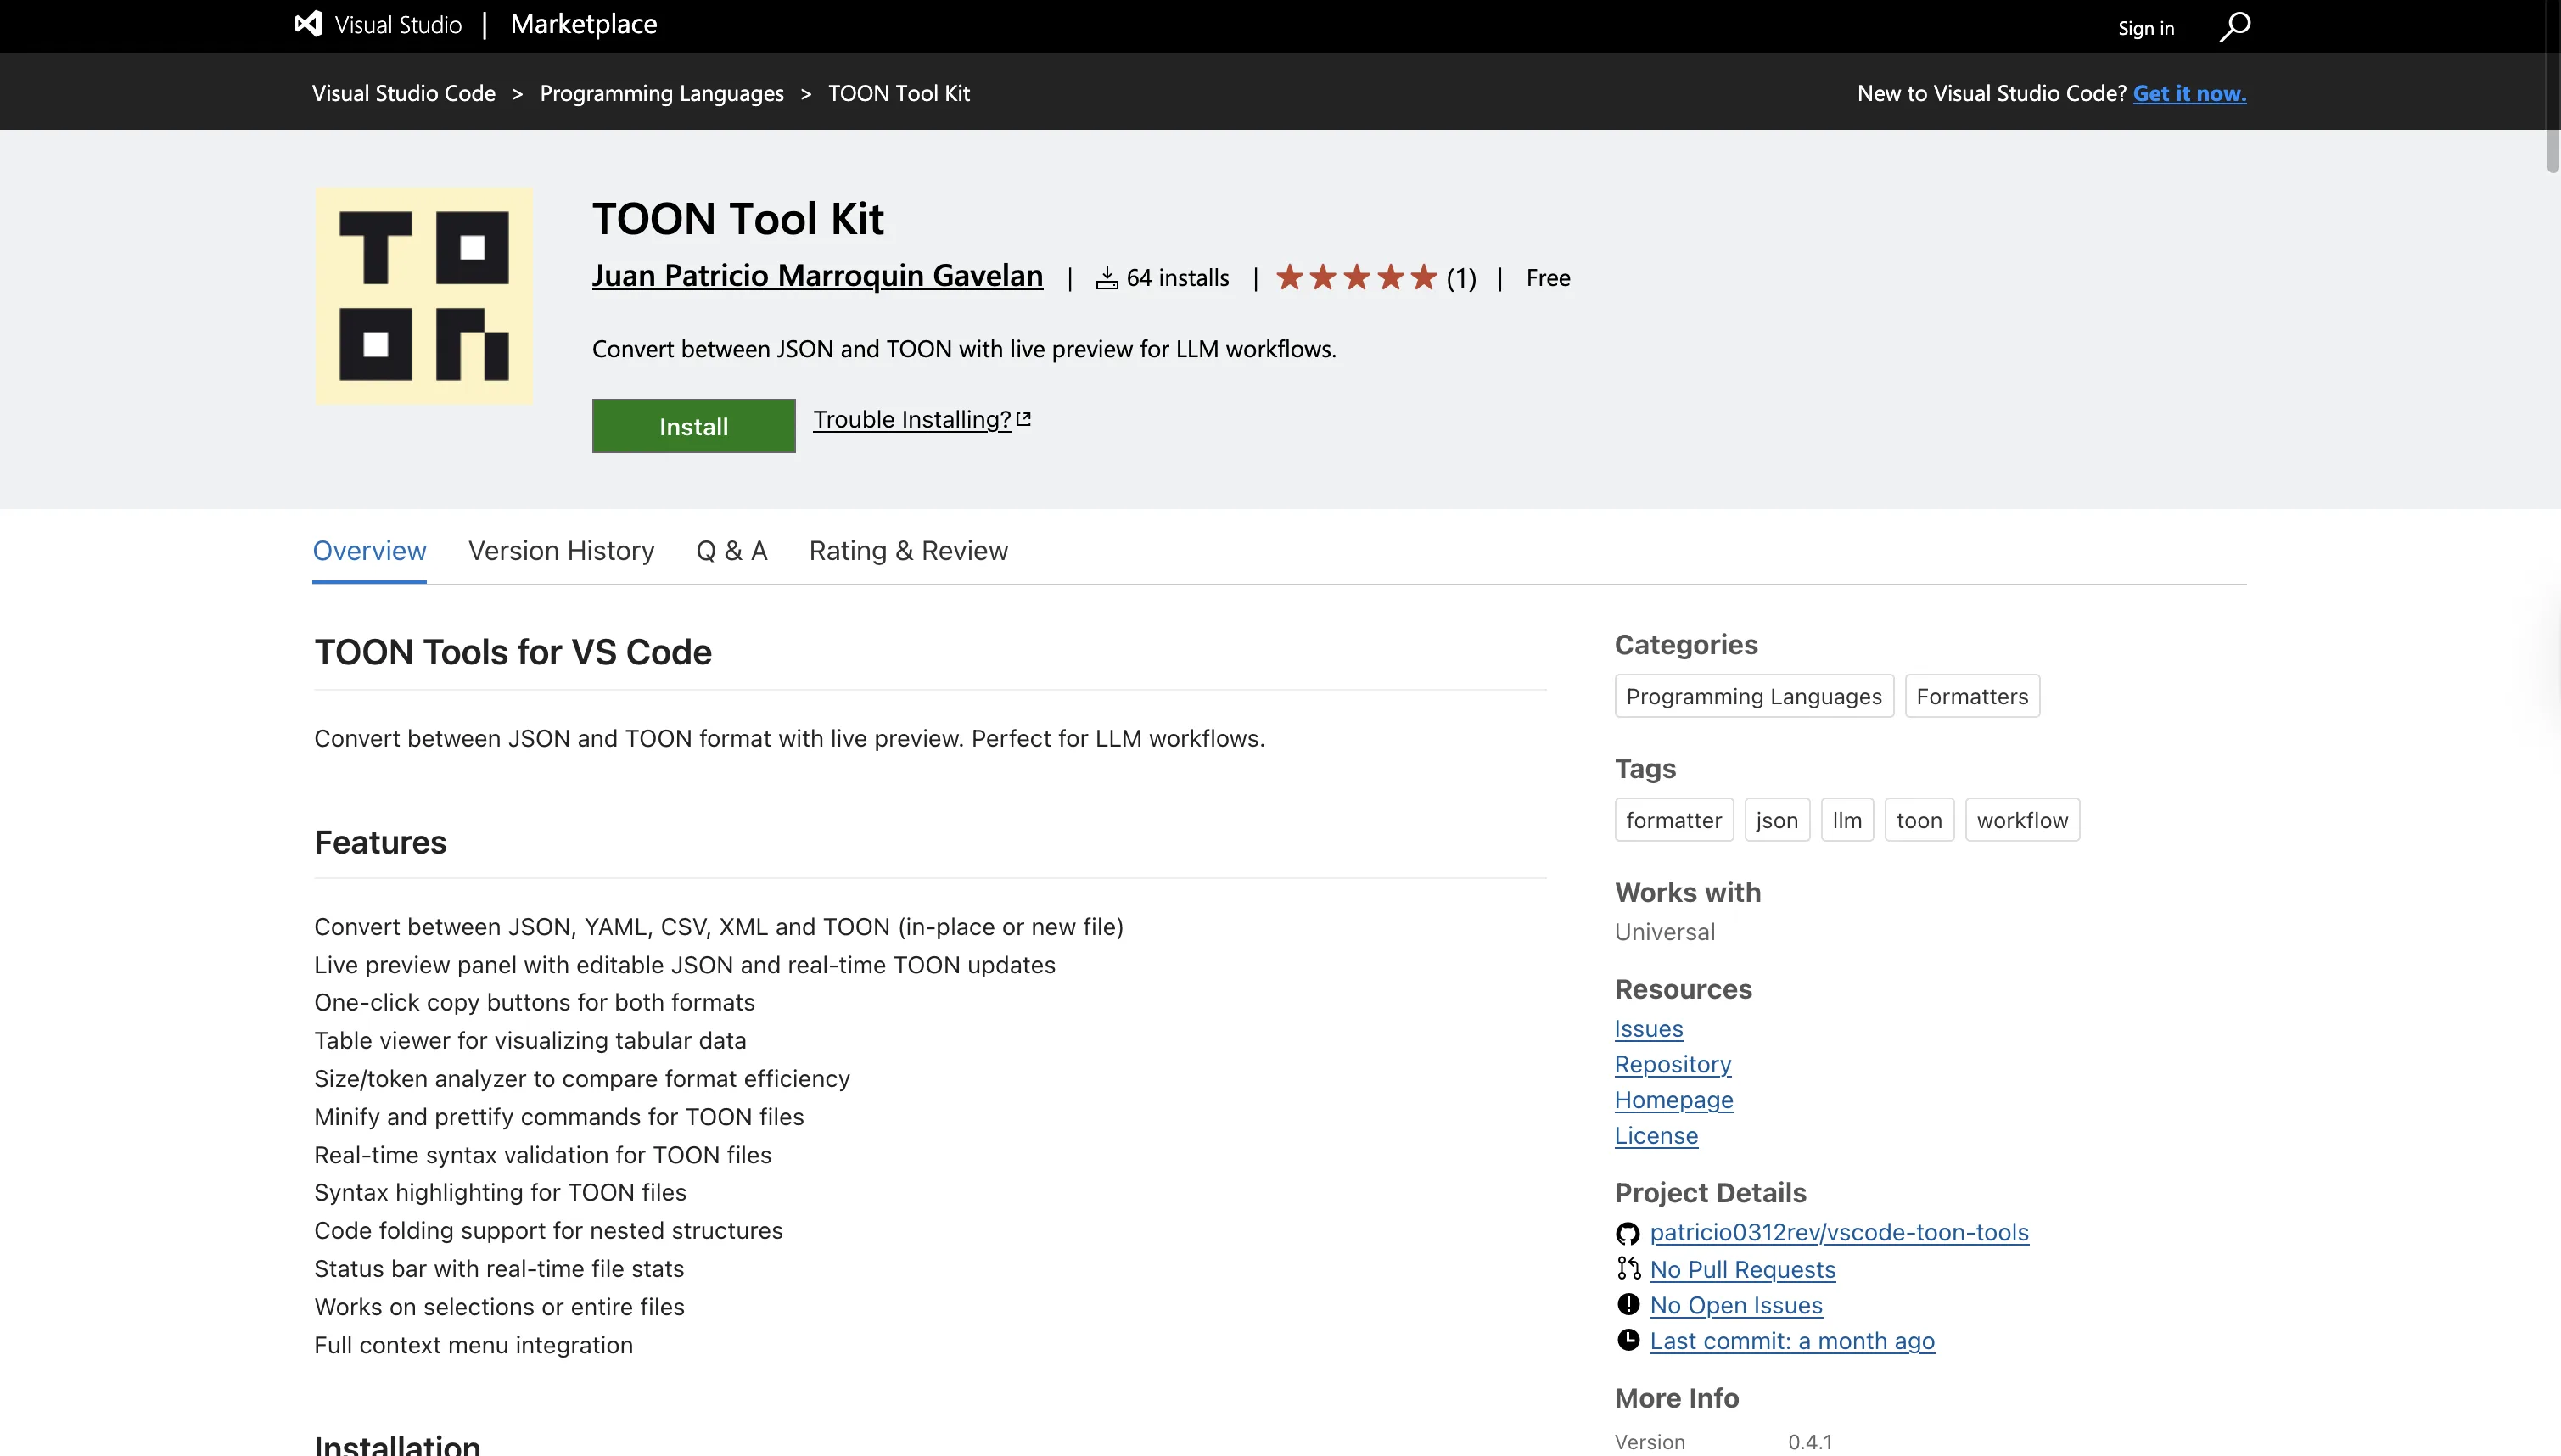Click the external link icon beside Trouble Installing
The image size is (2561, 1456).
pyautogui.click(x=1023, y=419)
